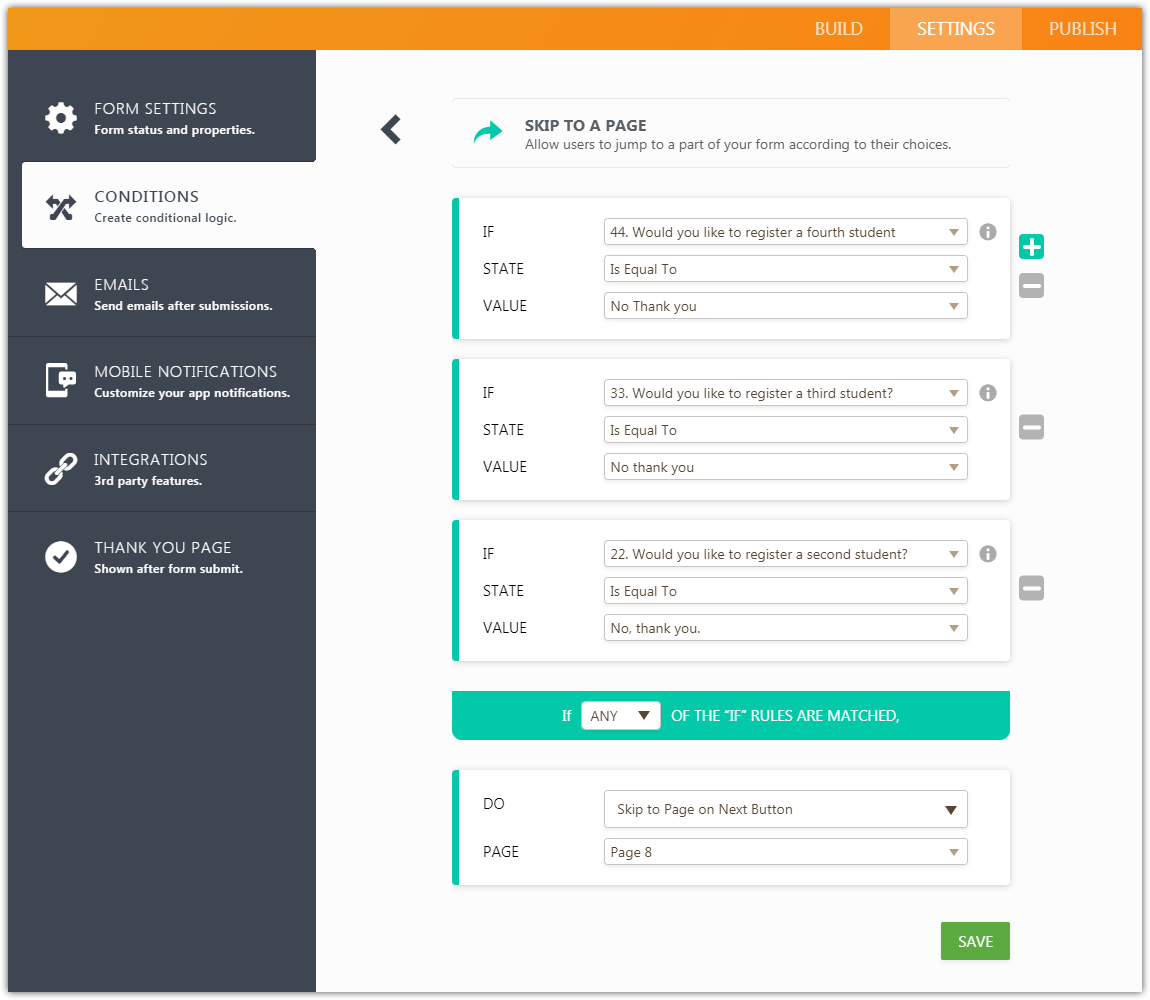Click the back arrow chevron icon
The width and height of the screenshot is (1150, 1000).
pos(391,129)
